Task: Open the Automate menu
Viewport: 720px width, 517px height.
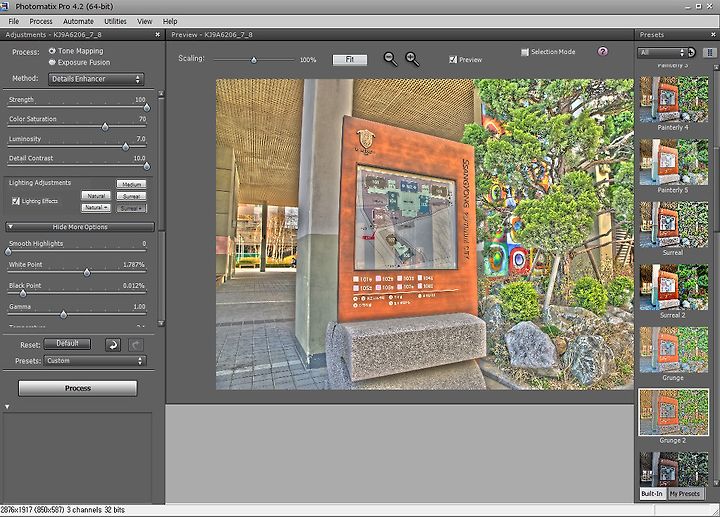Action: pyautogui.click(x=78, y=21)
